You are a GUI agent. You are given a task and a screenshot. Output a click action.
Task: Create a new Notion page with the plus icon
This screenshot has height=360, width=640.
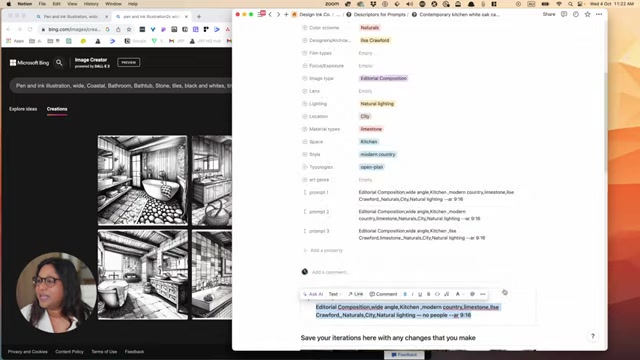(x=286, y=14)
